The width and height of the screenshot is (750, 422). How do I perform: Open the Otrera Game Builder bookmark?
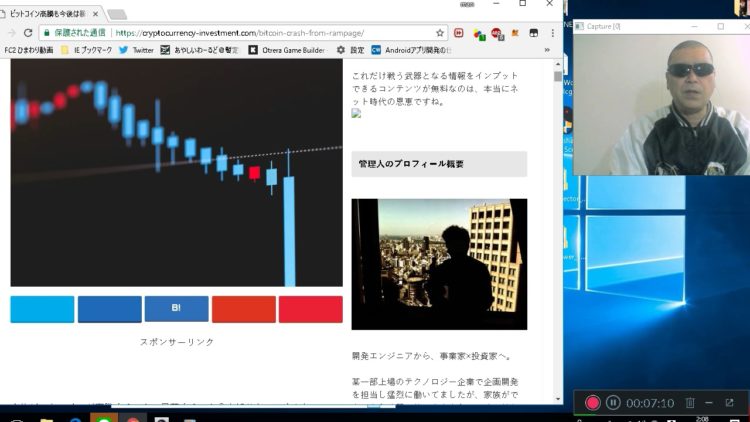290,49
